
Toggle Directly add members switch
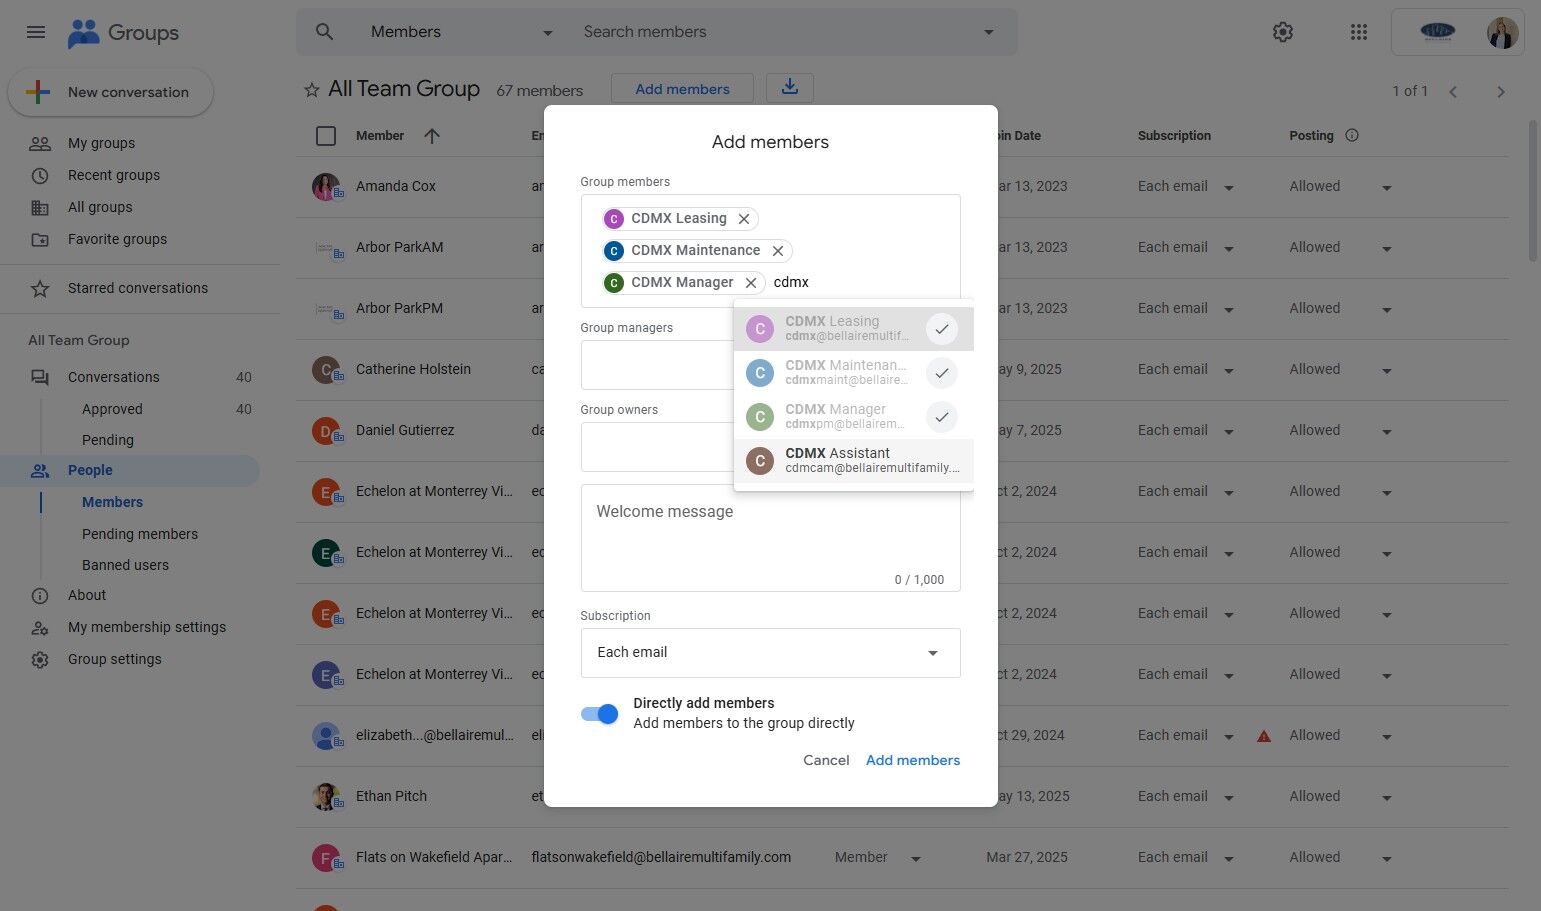600,713
